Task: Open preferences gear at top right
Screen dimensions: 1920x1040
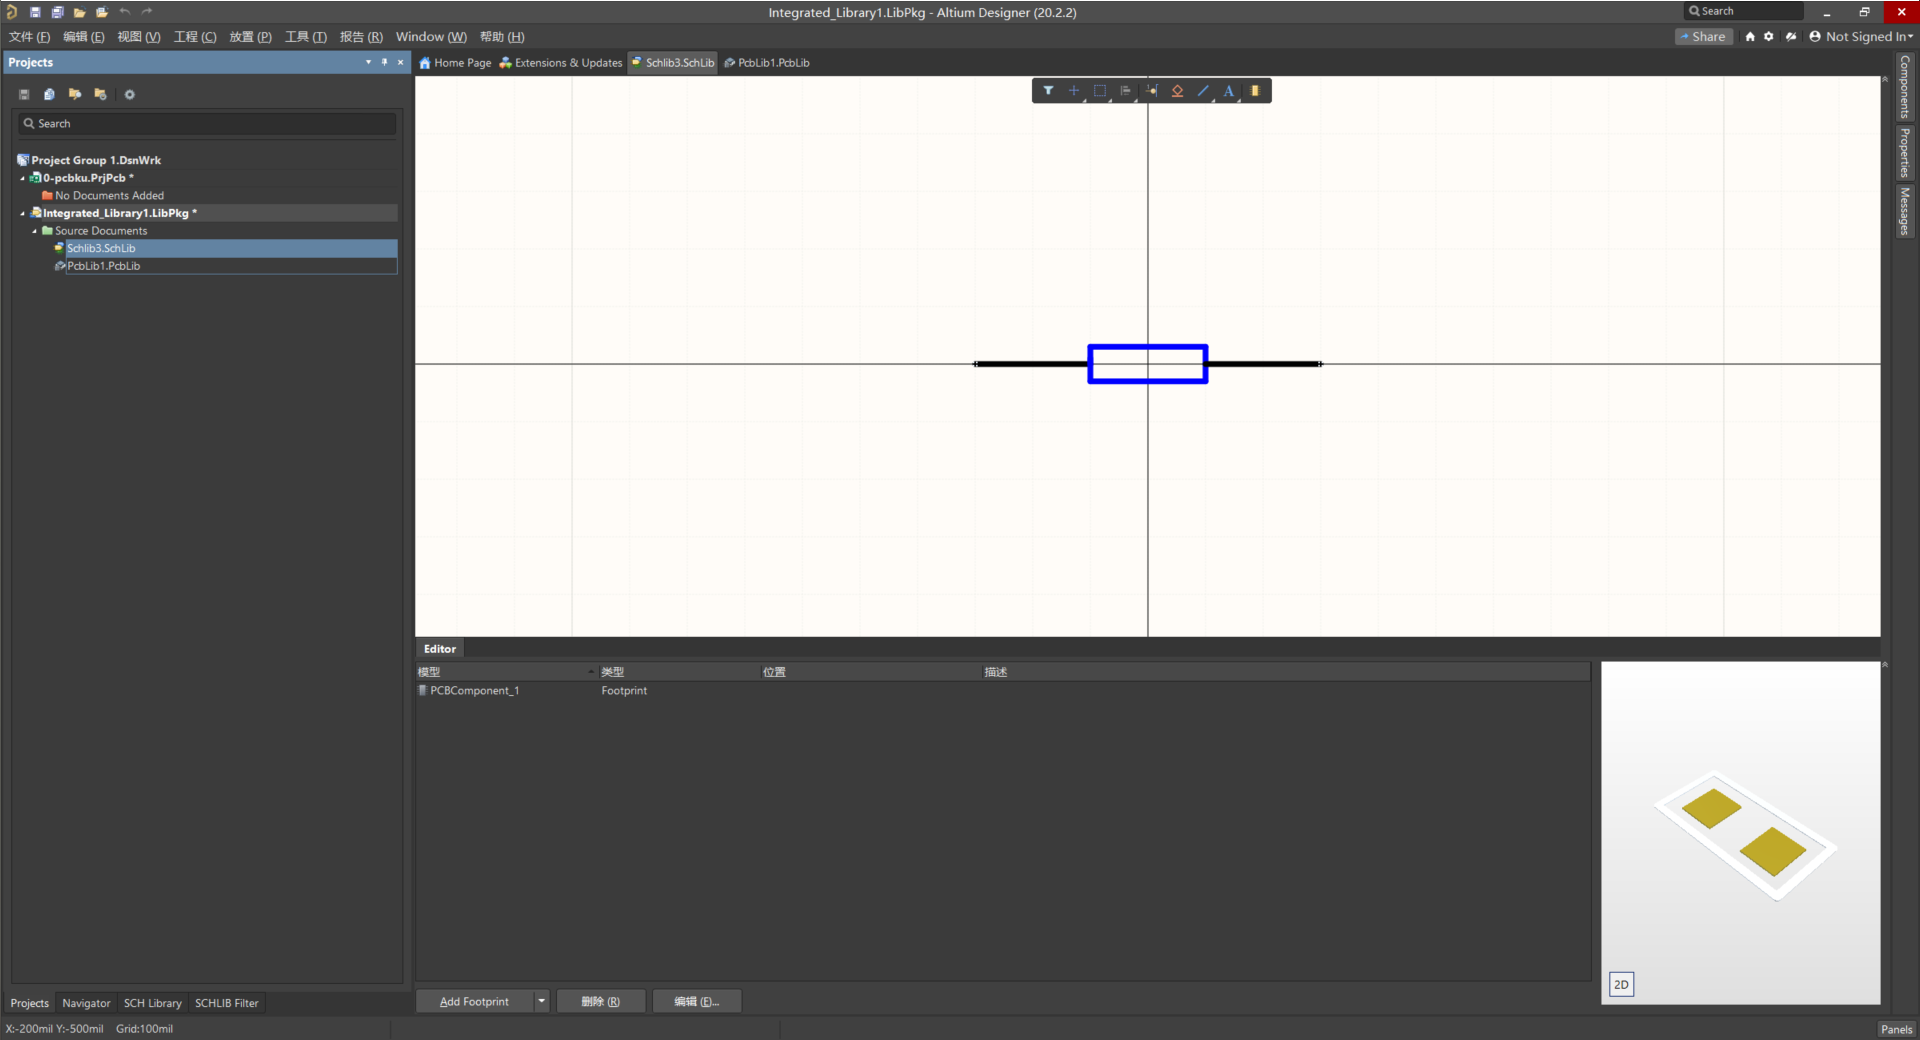Action: (1769, 37)
